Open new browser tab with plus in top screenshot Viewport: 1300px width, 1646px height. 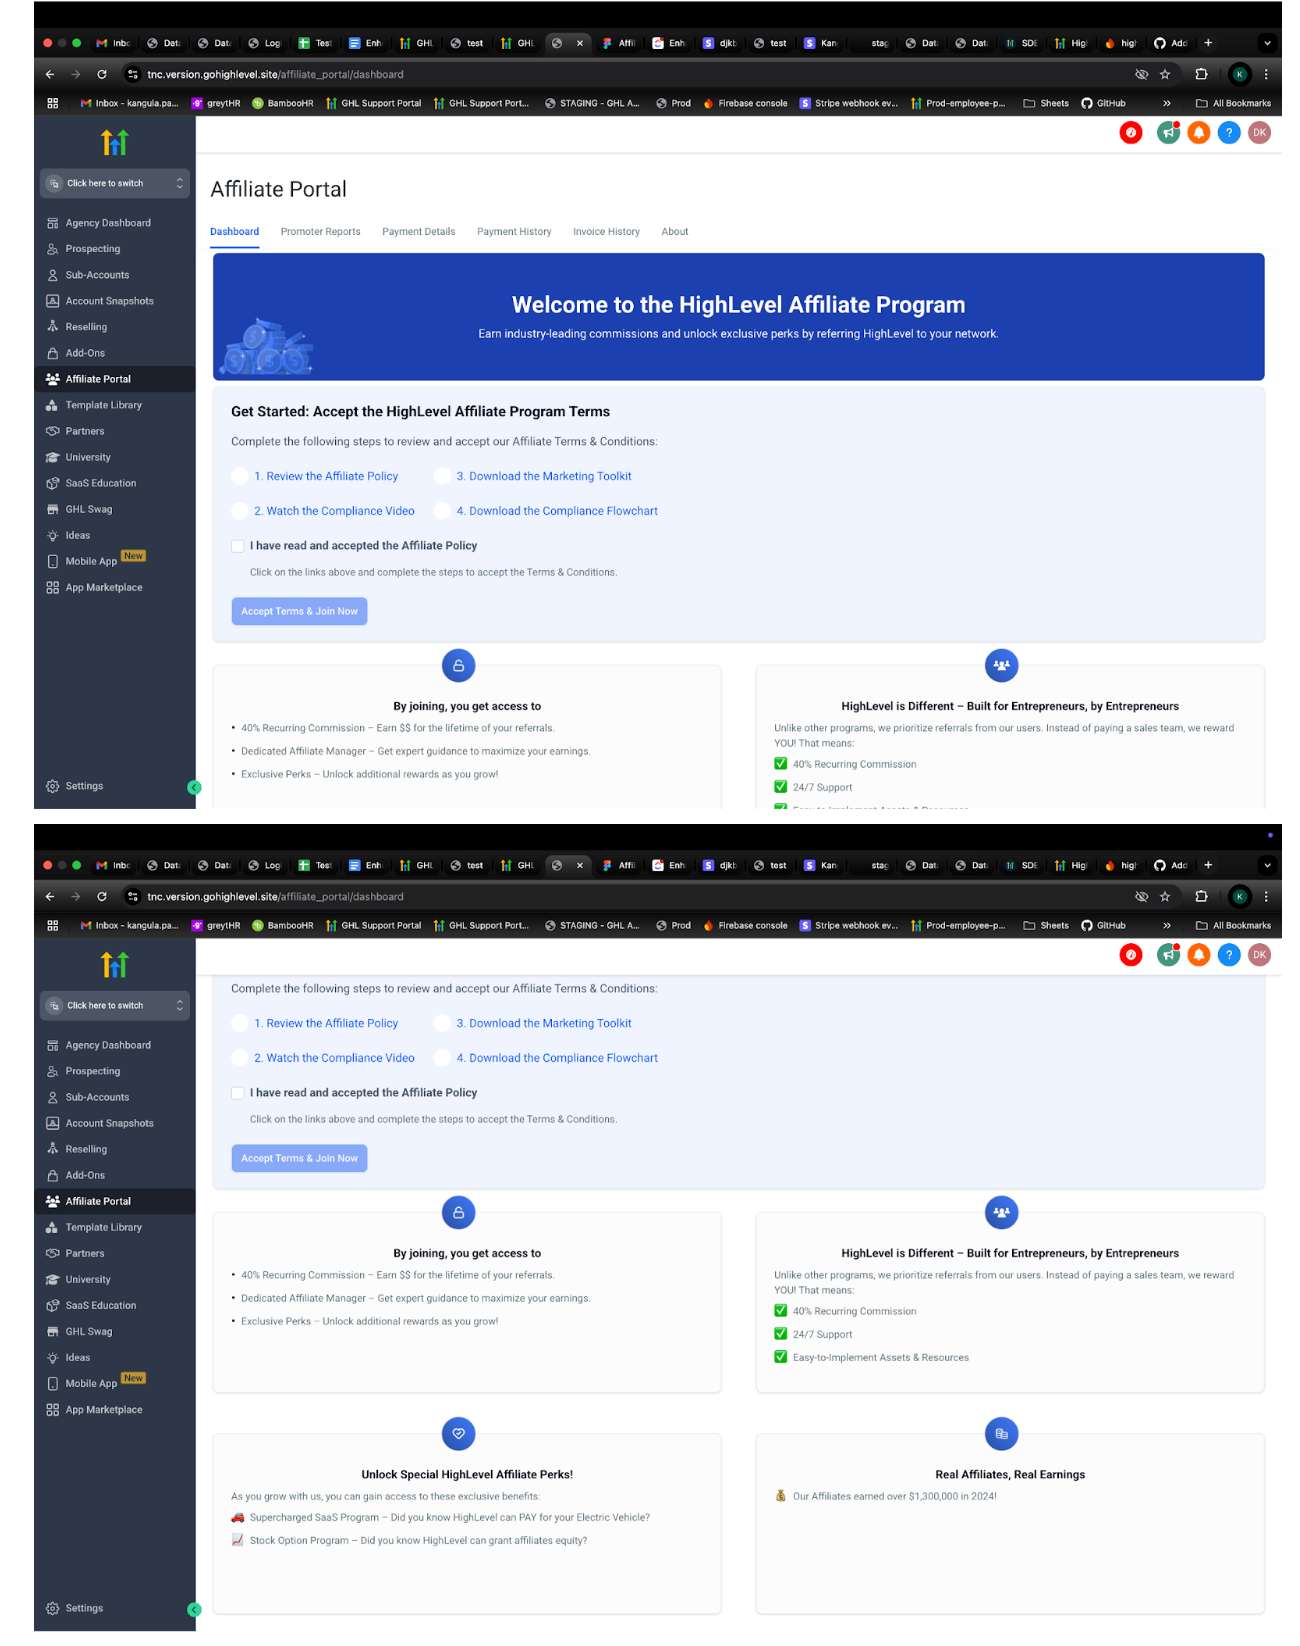1208,43
